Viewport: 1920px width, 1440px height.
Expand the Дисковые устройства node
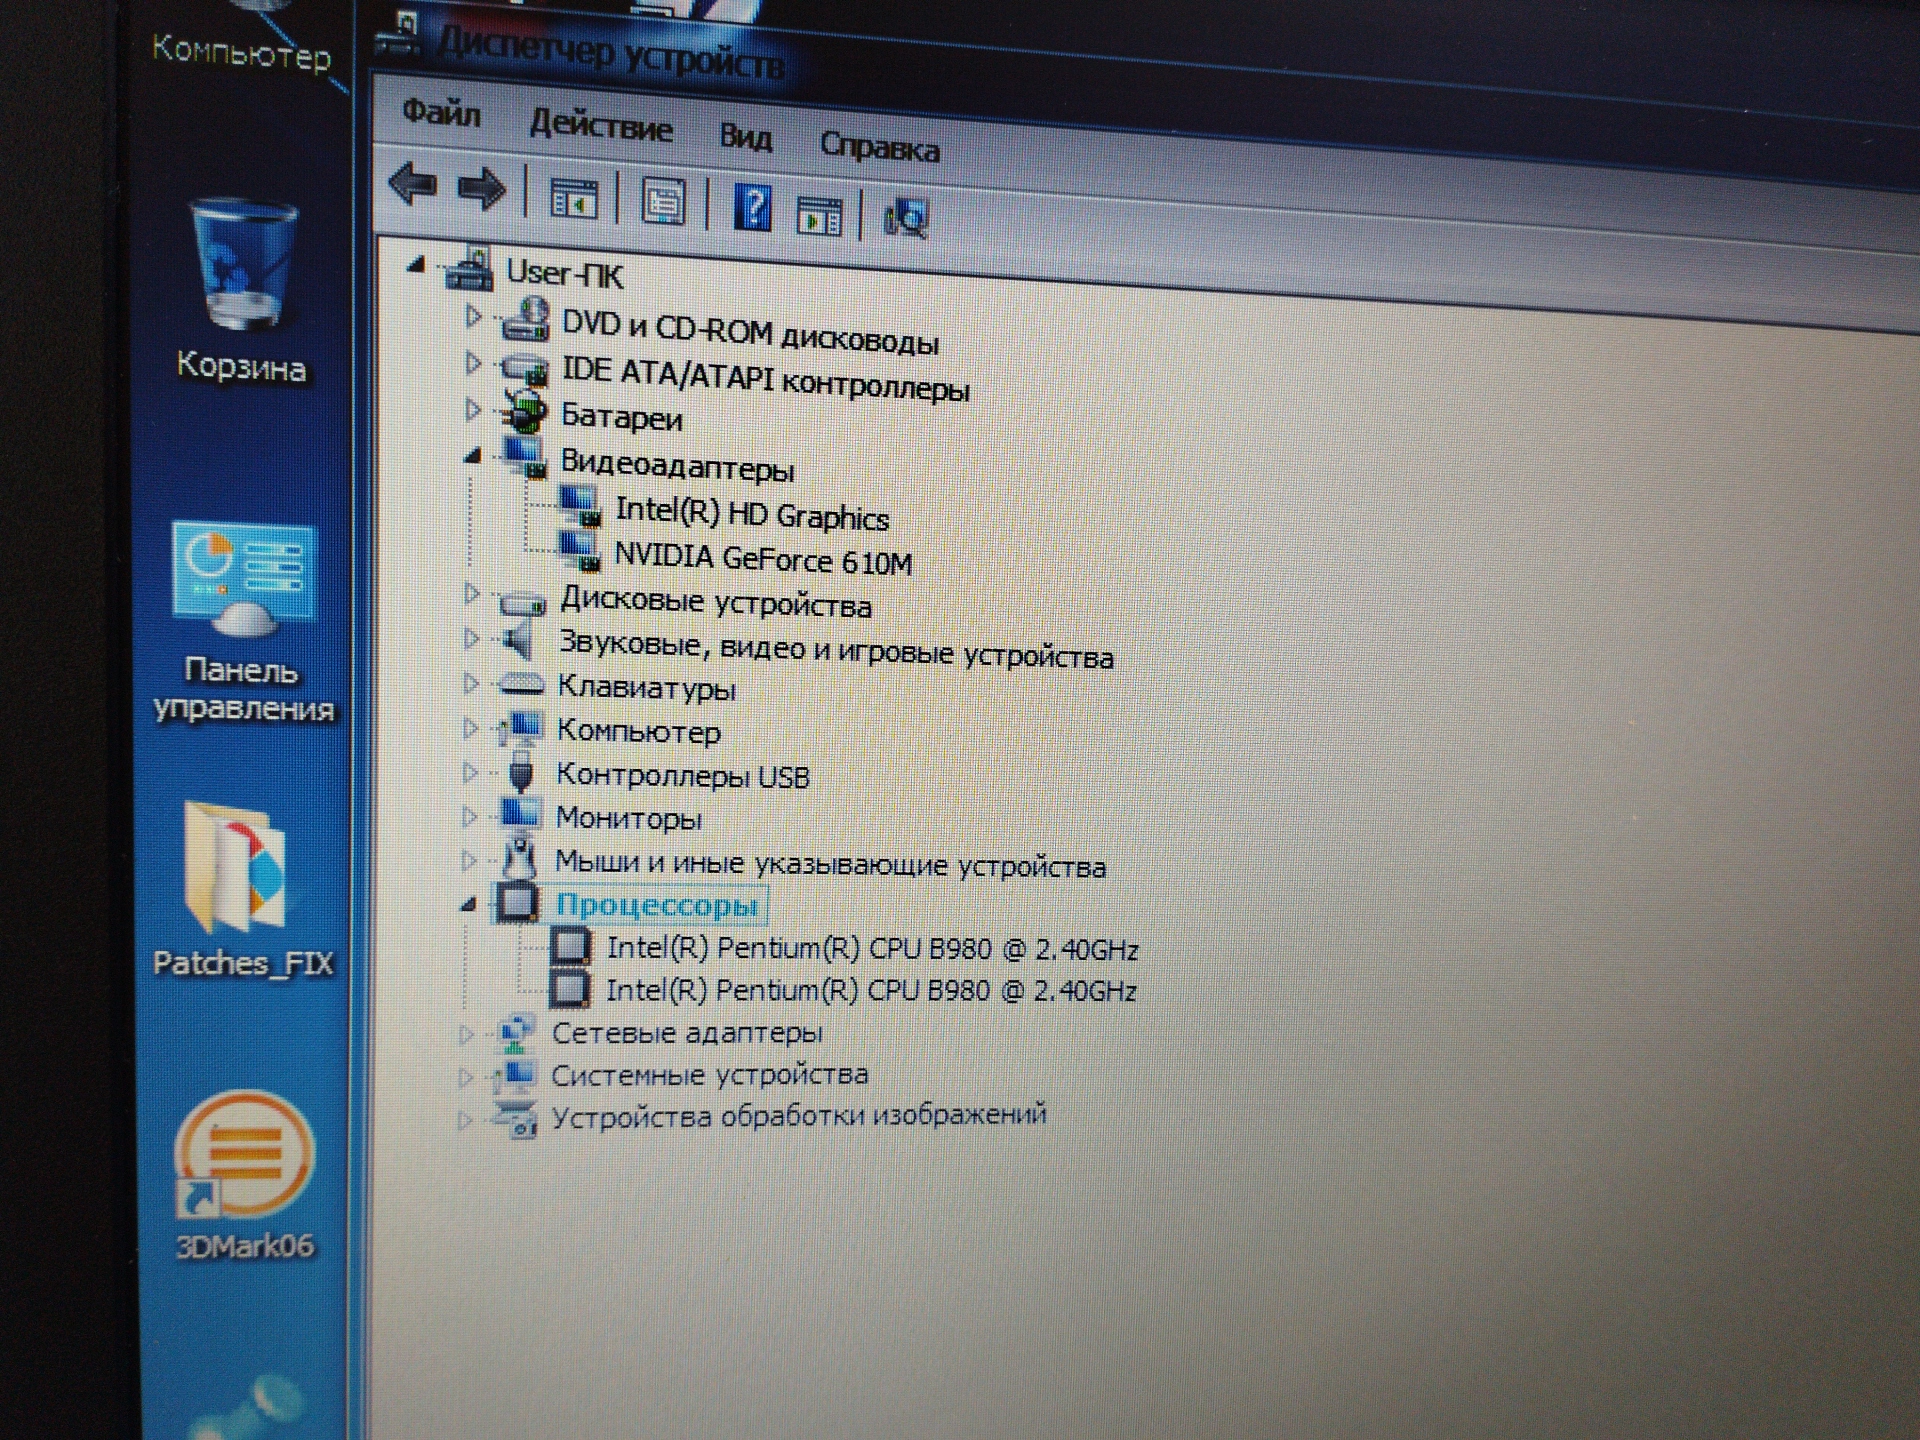[470, 594]
